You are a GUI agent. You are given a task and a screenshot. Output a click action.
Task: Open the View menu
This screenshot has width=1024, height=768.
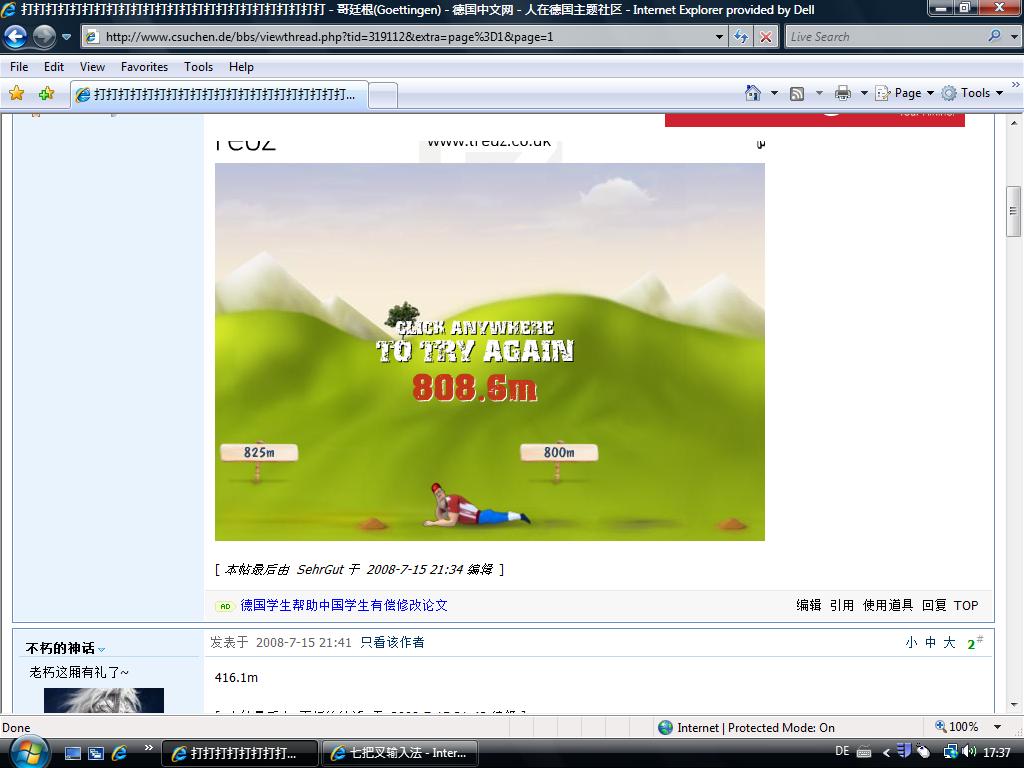tap(92, 67)
